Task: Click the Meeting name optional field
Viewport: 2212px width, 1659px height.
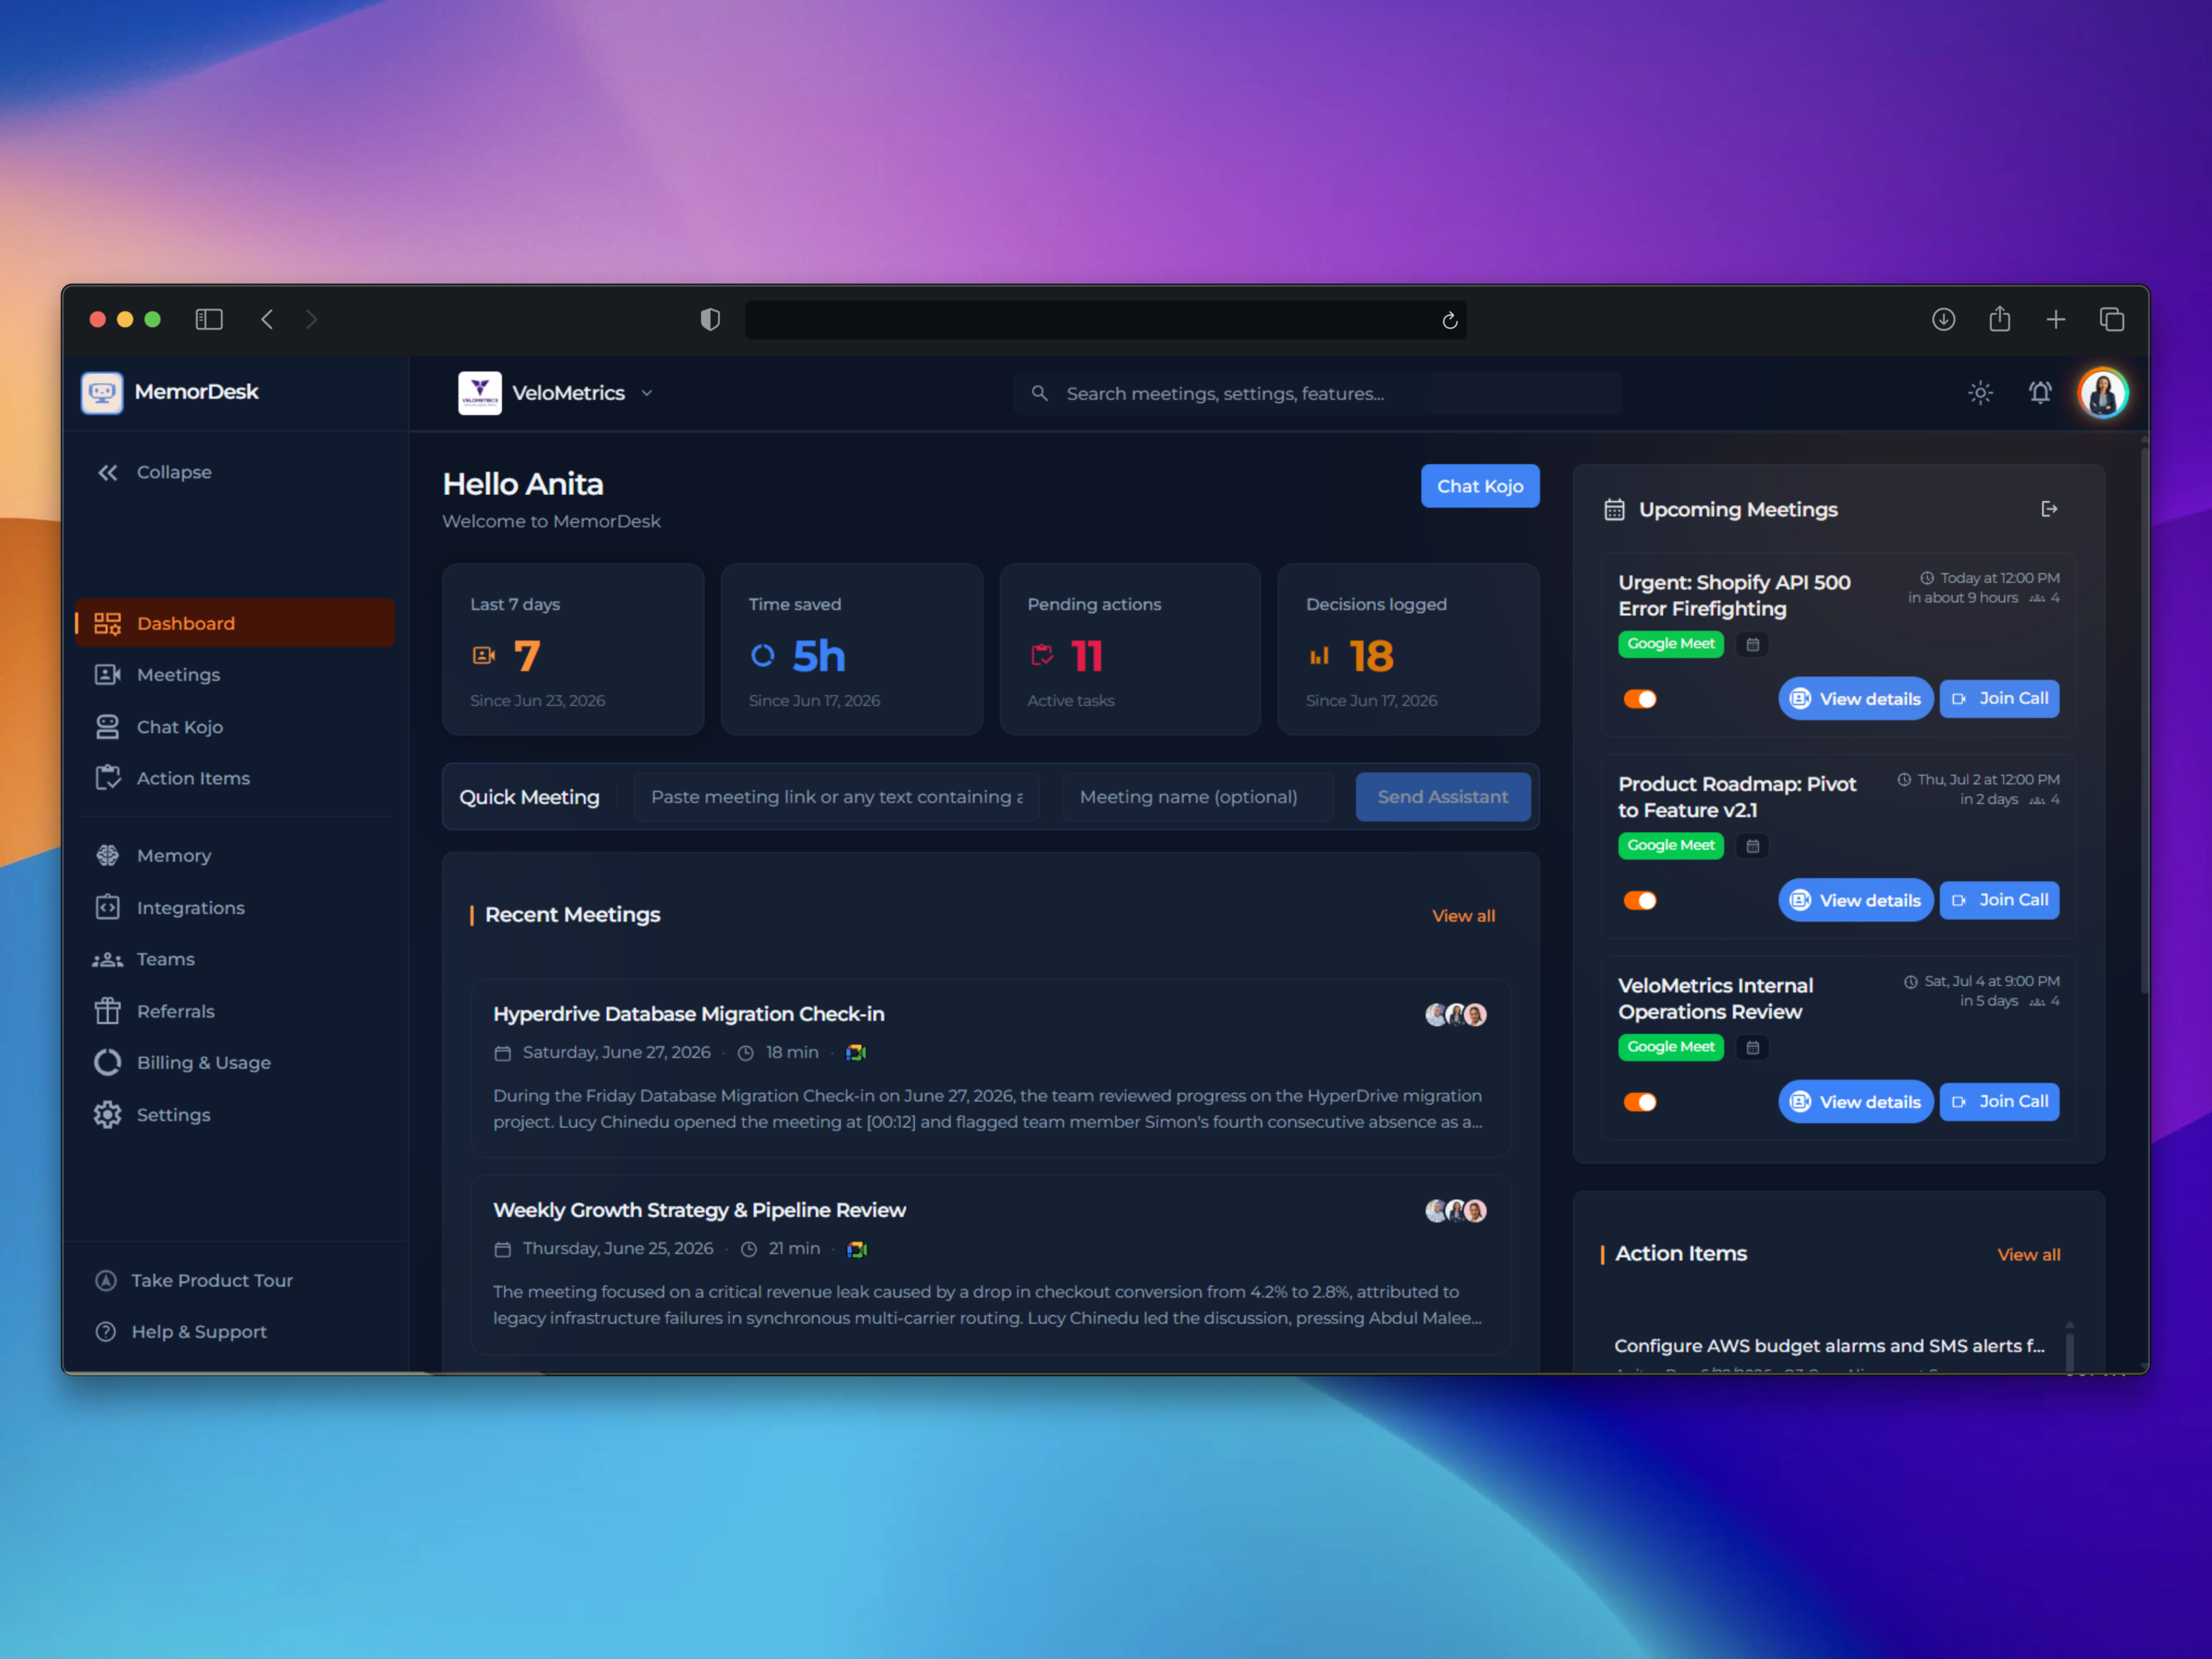Action: (x=1197, y=797)
